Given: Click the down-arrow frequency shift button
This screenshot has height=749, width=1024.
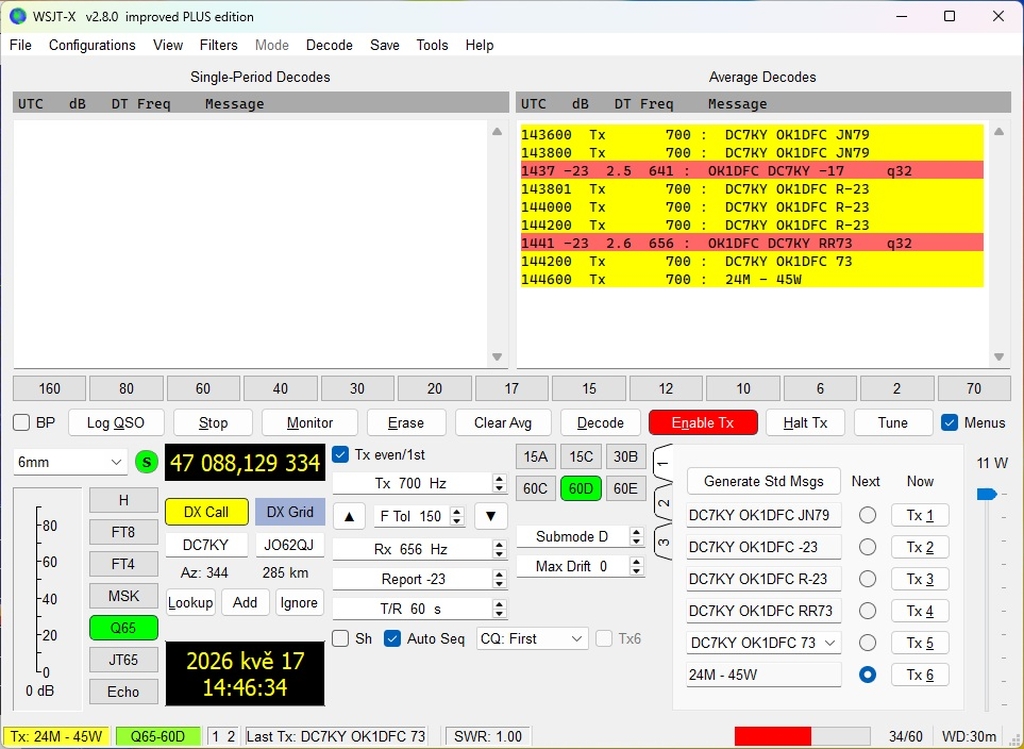Looking at the screenshot, I should 491,517.
